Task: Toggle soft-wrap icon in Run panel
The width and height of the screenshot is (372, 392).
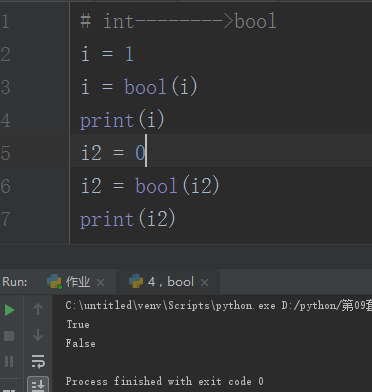Action: point(38,361)
